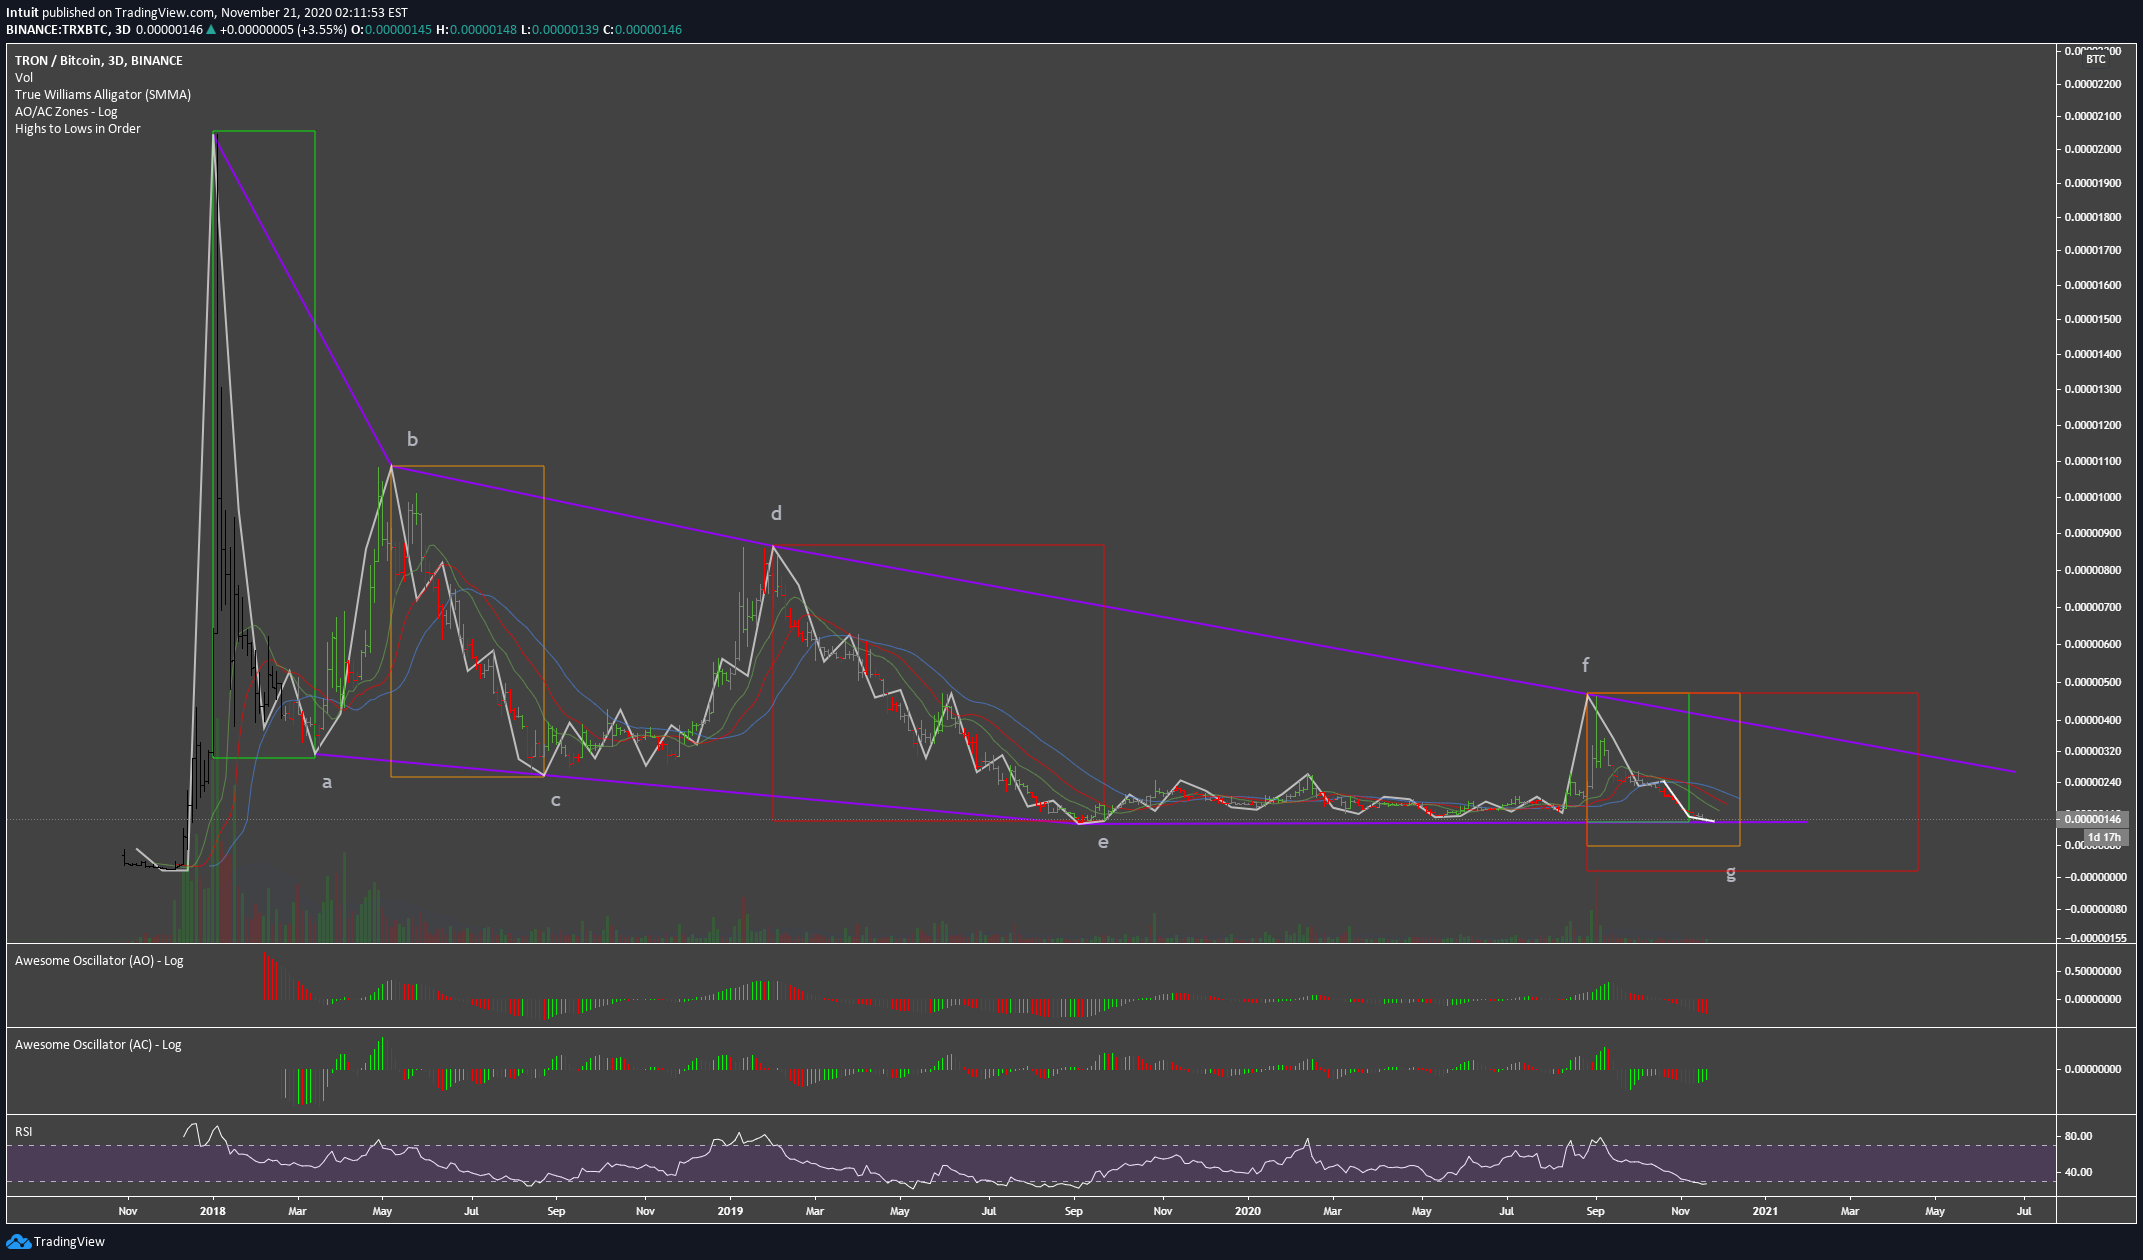Click the 40.00 RSI scale label
This screenshot has width=2143, height=1260.
[2079, 1173]
